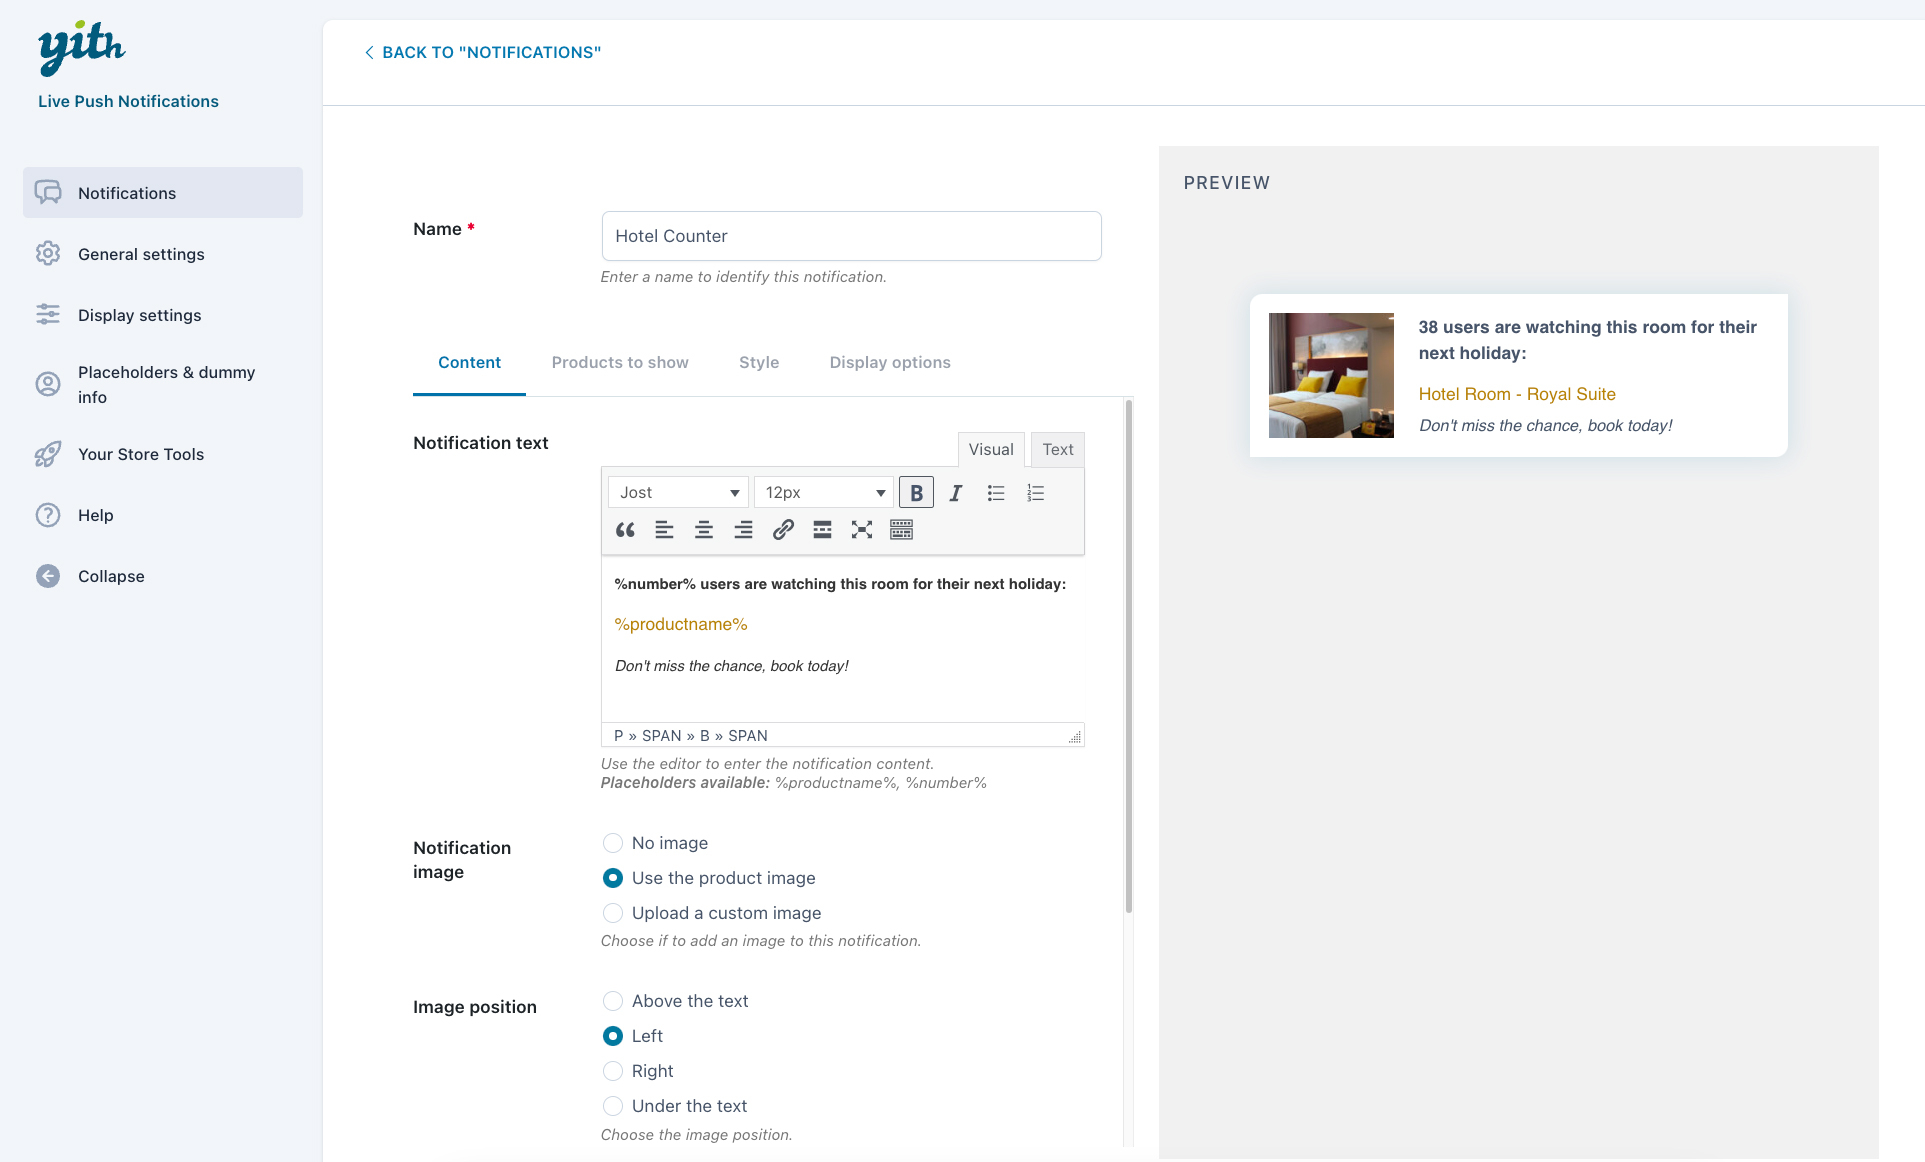Screen dimensions: 1925x1162
Task: Click the Placeholders user avatar icon
Action: pyautogui.click(x=48, y=384)
